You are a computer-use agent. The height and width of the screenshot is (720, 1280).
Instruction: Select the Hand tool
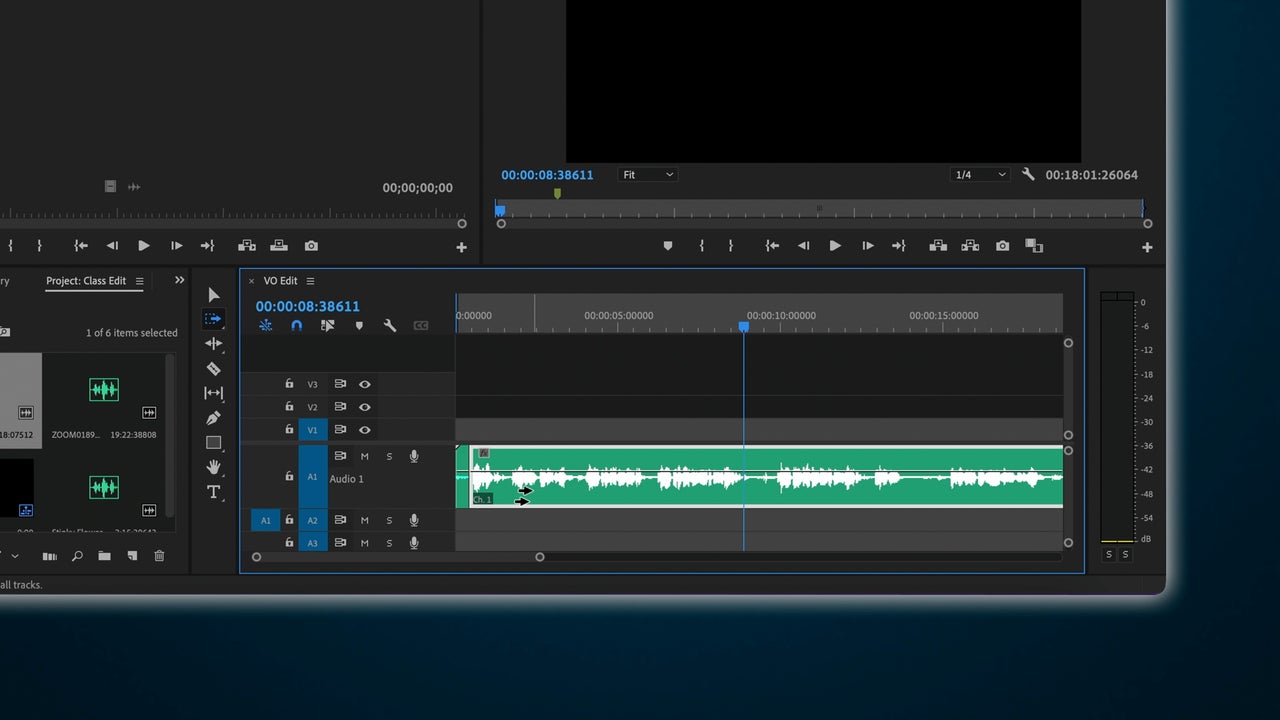pos(213,467)
